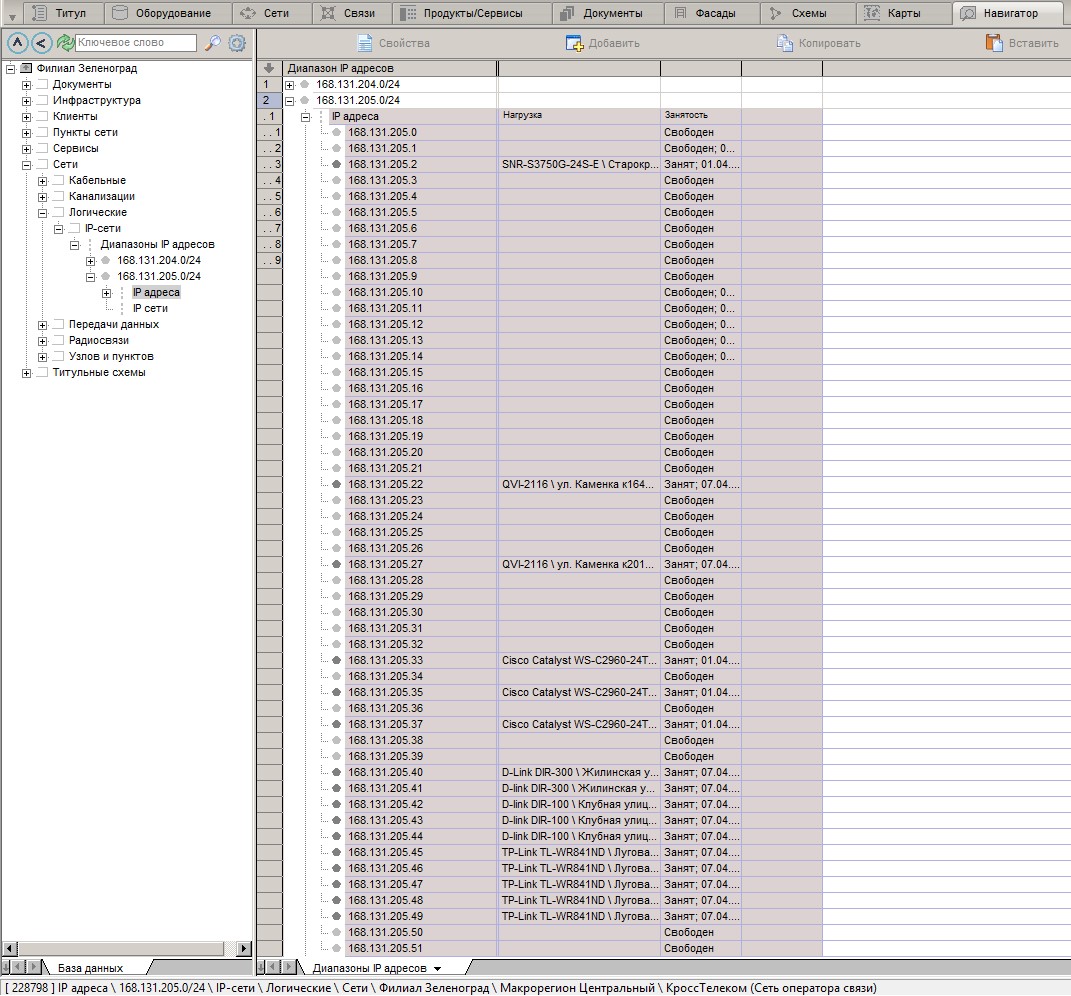
Task: Click the hexagon marker beside 168.131.205.49
Action: coord(337,916)
